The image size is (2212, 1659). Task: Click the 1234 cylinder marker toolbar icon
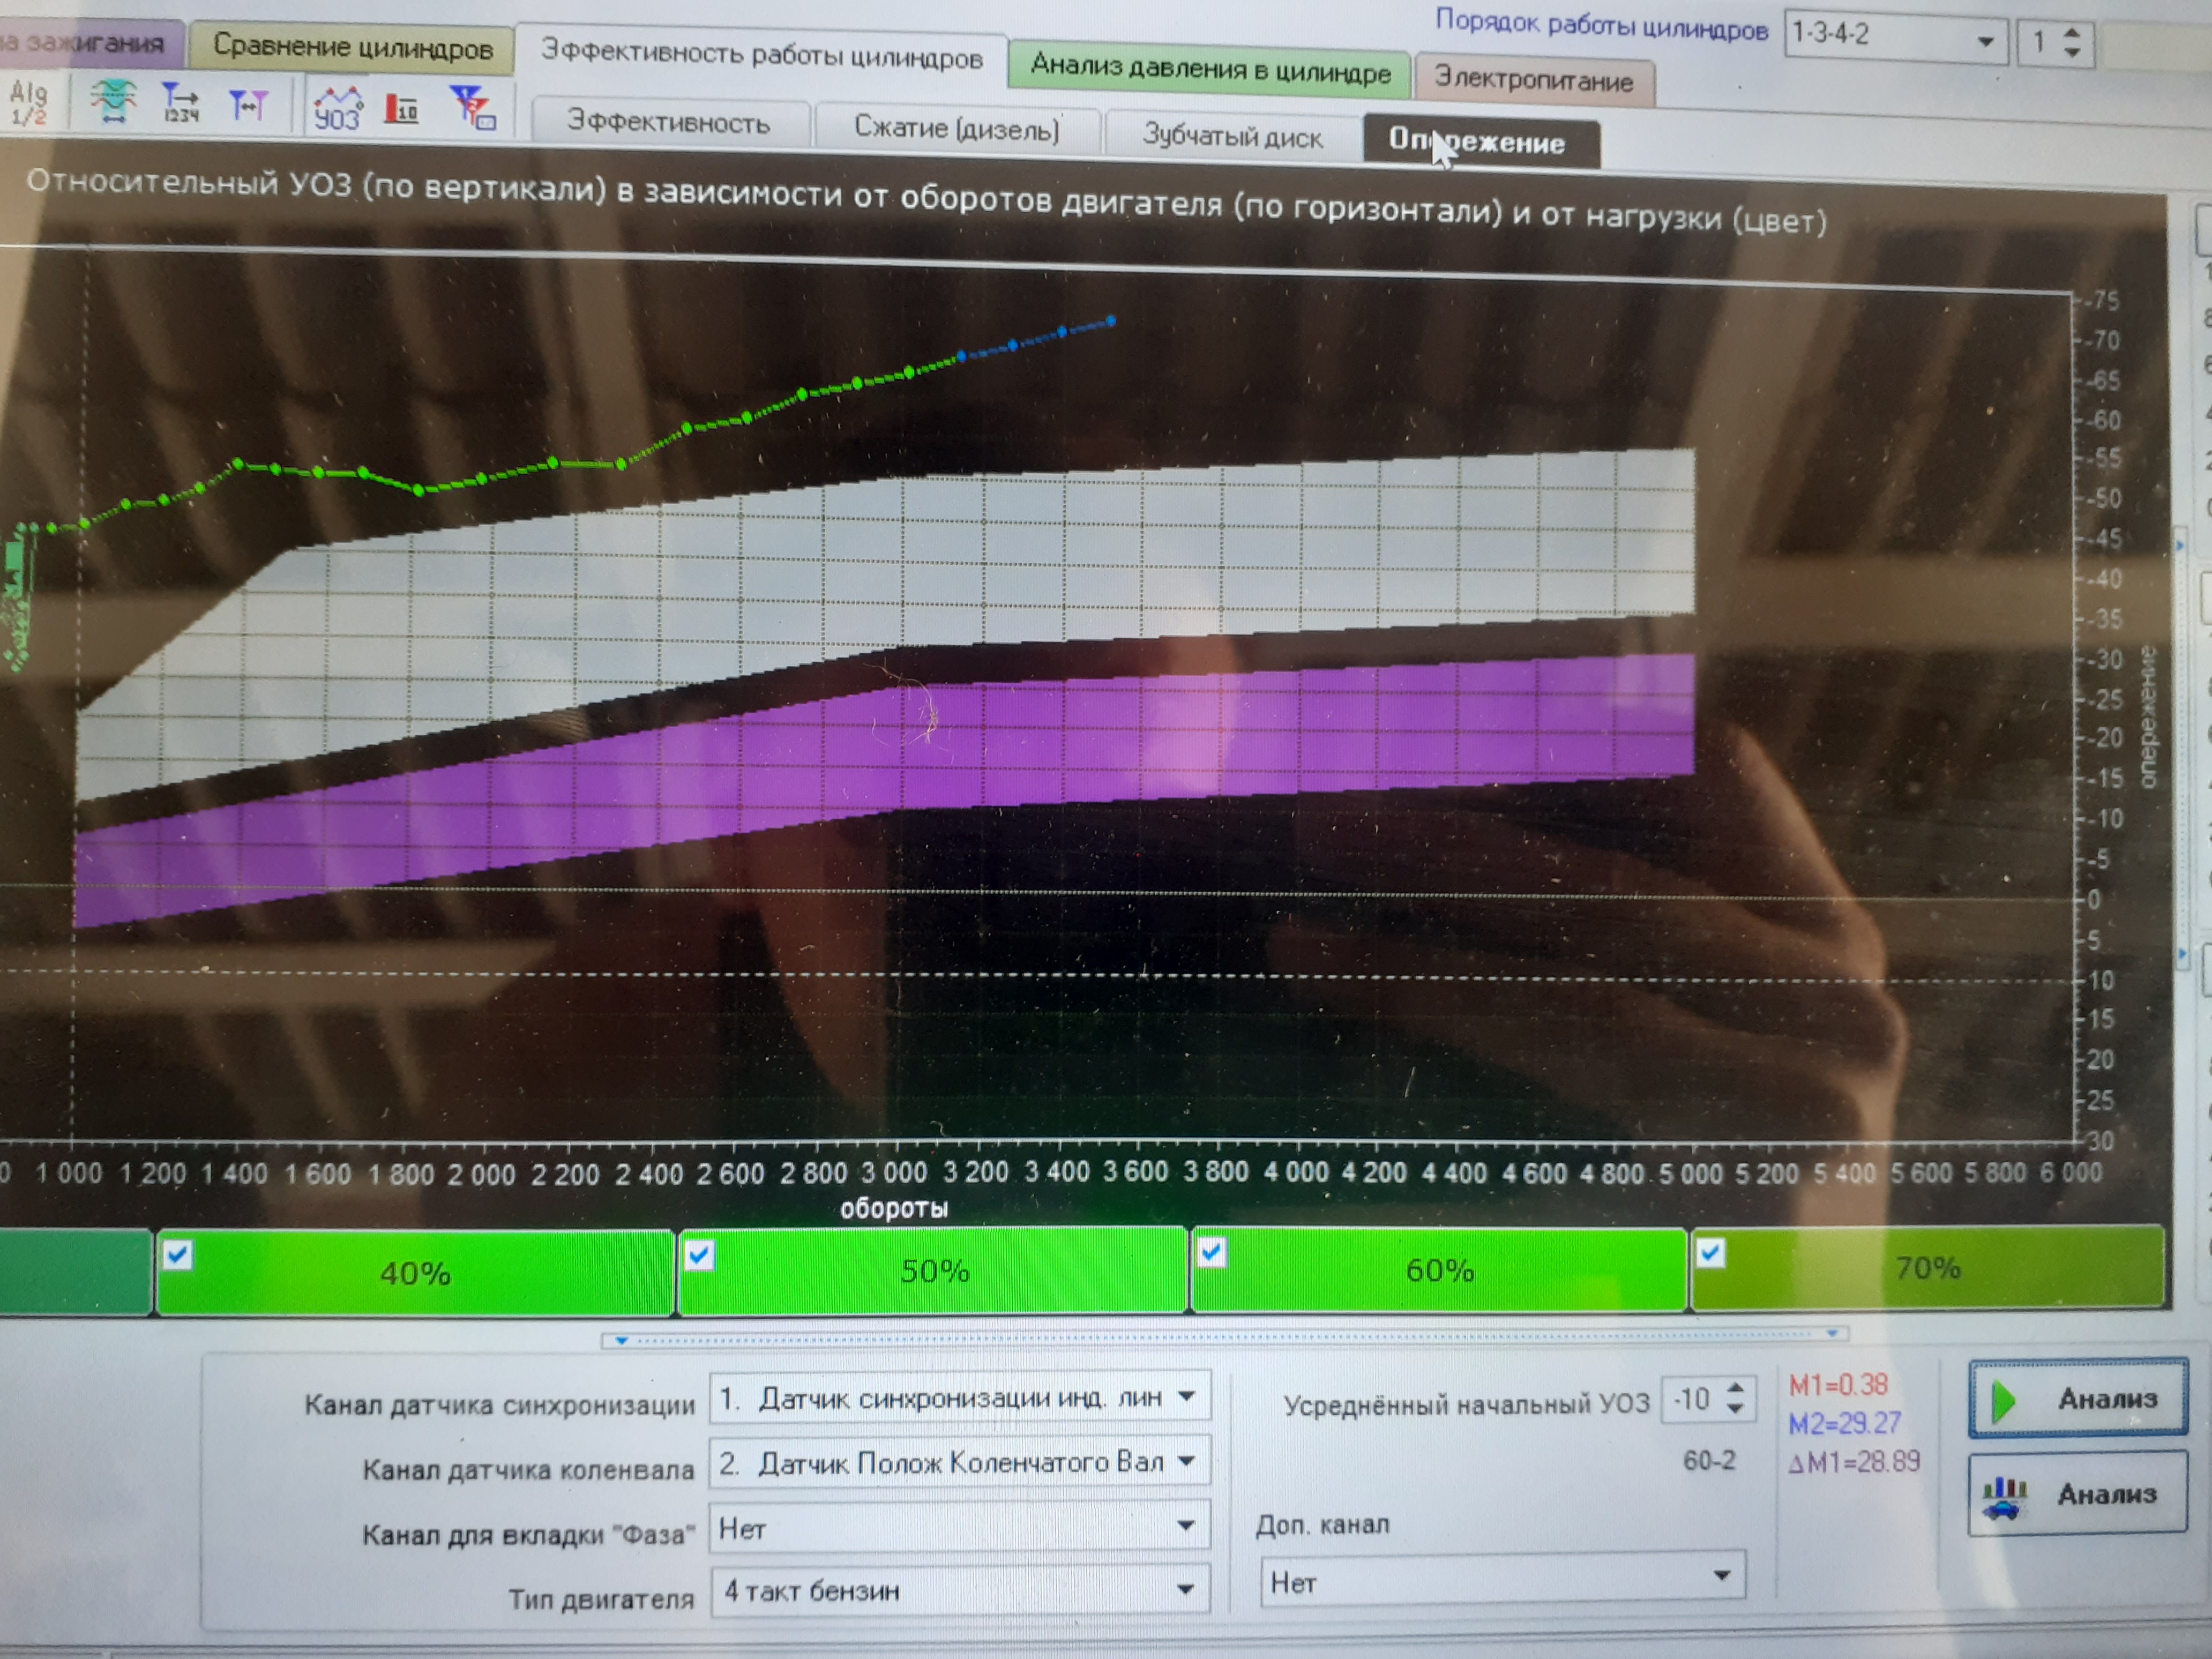coord(180,102)
